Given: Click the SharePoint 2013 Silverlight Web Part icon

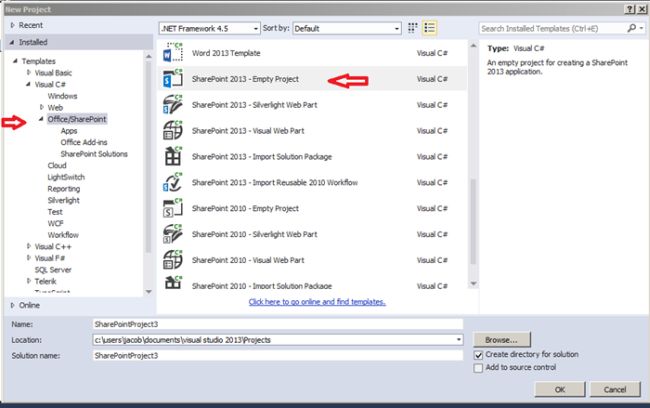Looking at the screenshot, I should pos(173,104).
